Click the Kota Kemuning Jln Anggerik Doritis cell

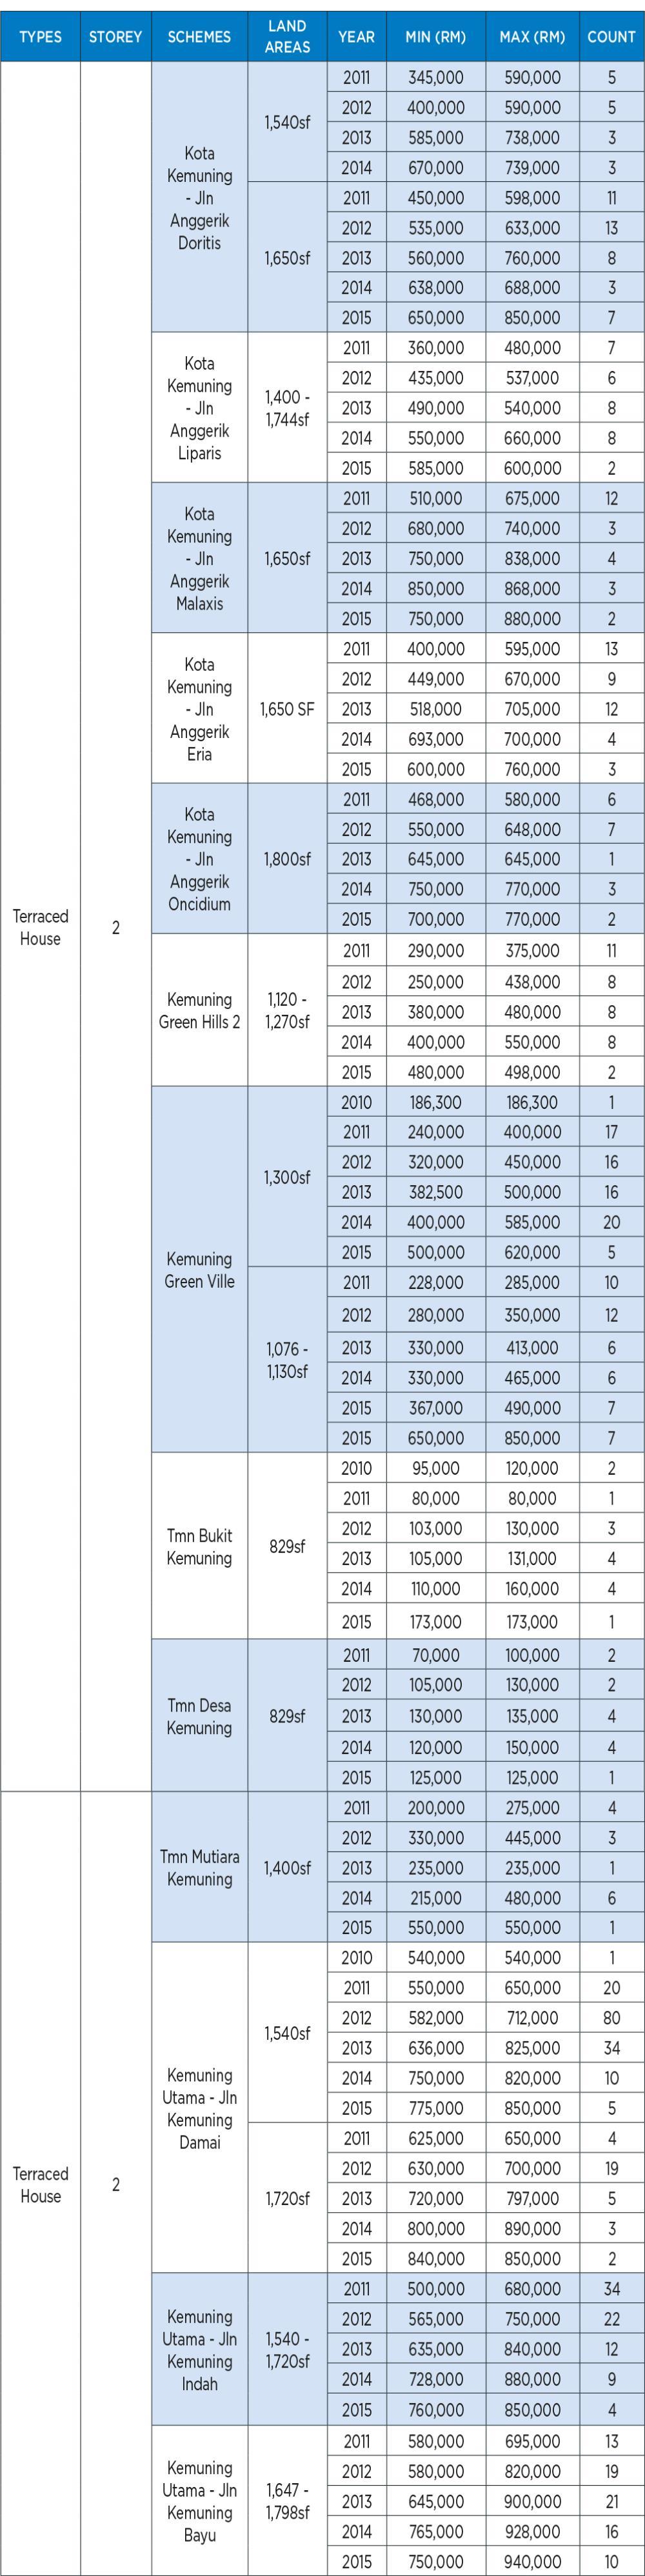(199, 197)
